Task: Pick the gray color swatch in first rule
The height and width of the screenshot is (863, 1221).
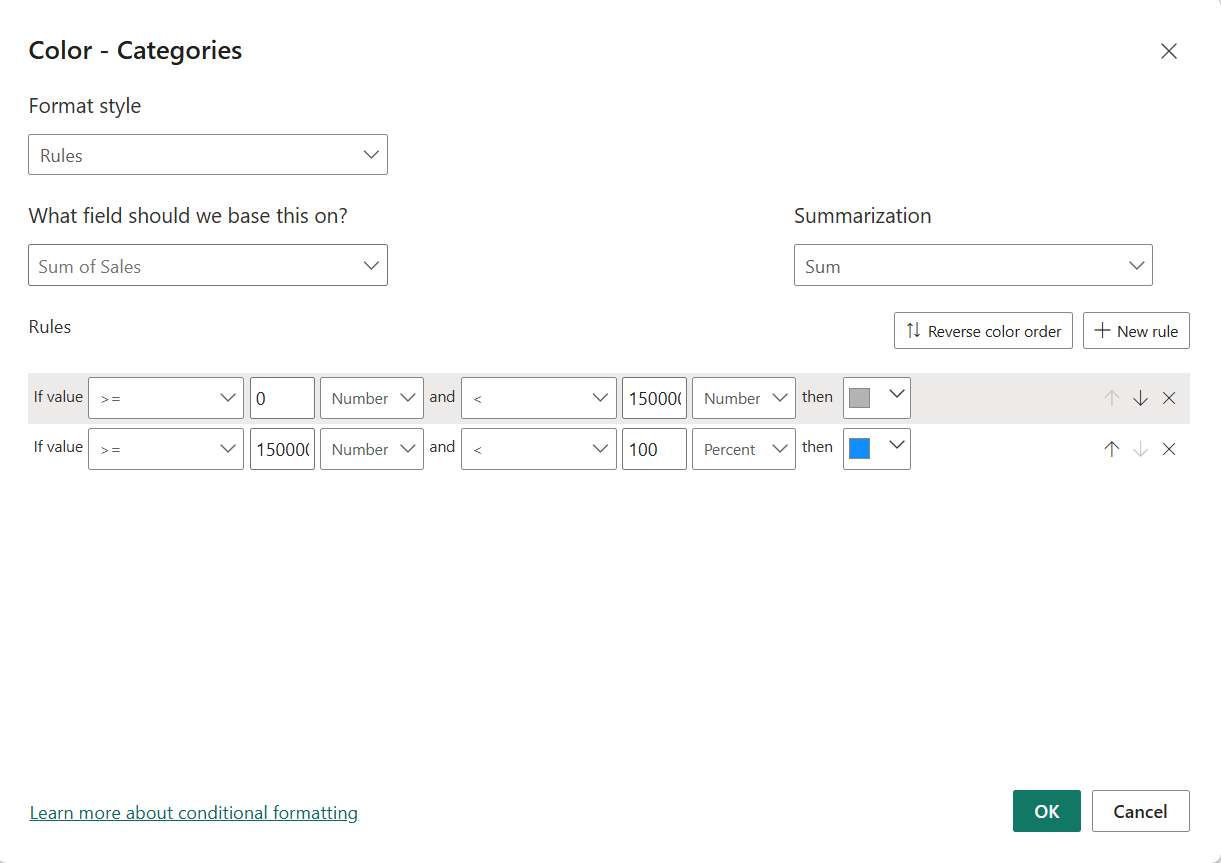Action: click(x=859, y=398)
